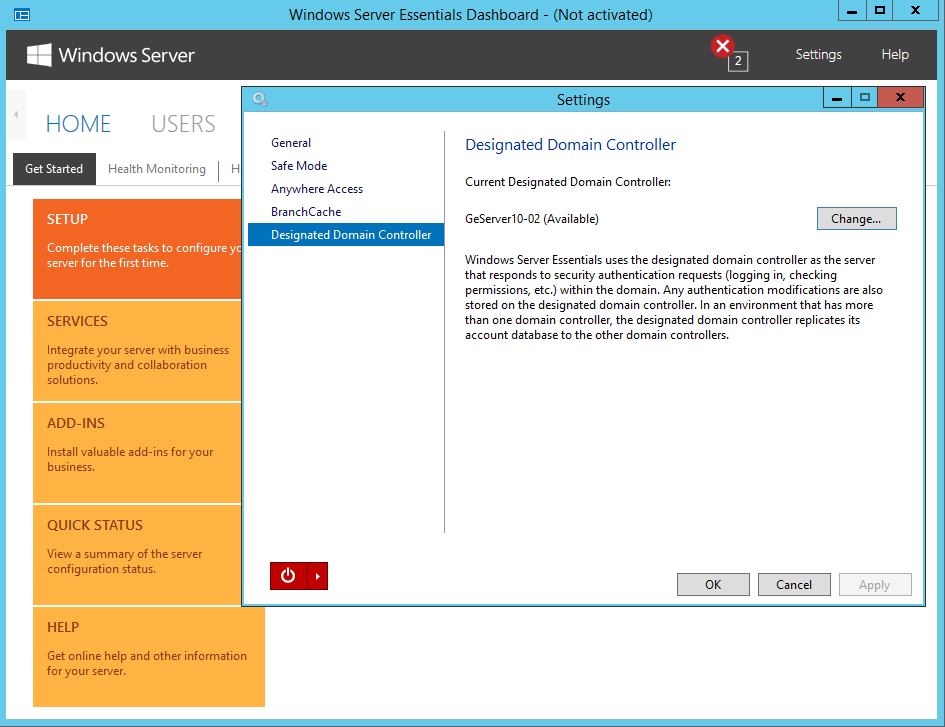Close the Dashboard main window

(915, 11)
